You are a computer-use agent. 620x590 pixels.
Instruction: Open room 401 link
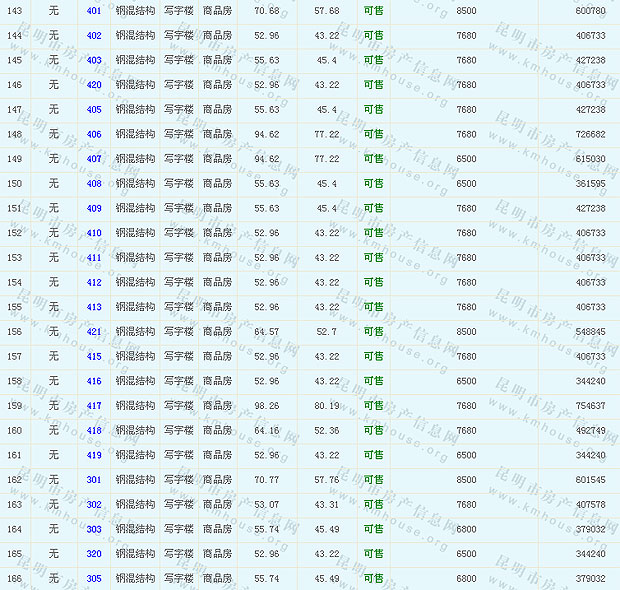pyautogui.click(x=94, y=11)
